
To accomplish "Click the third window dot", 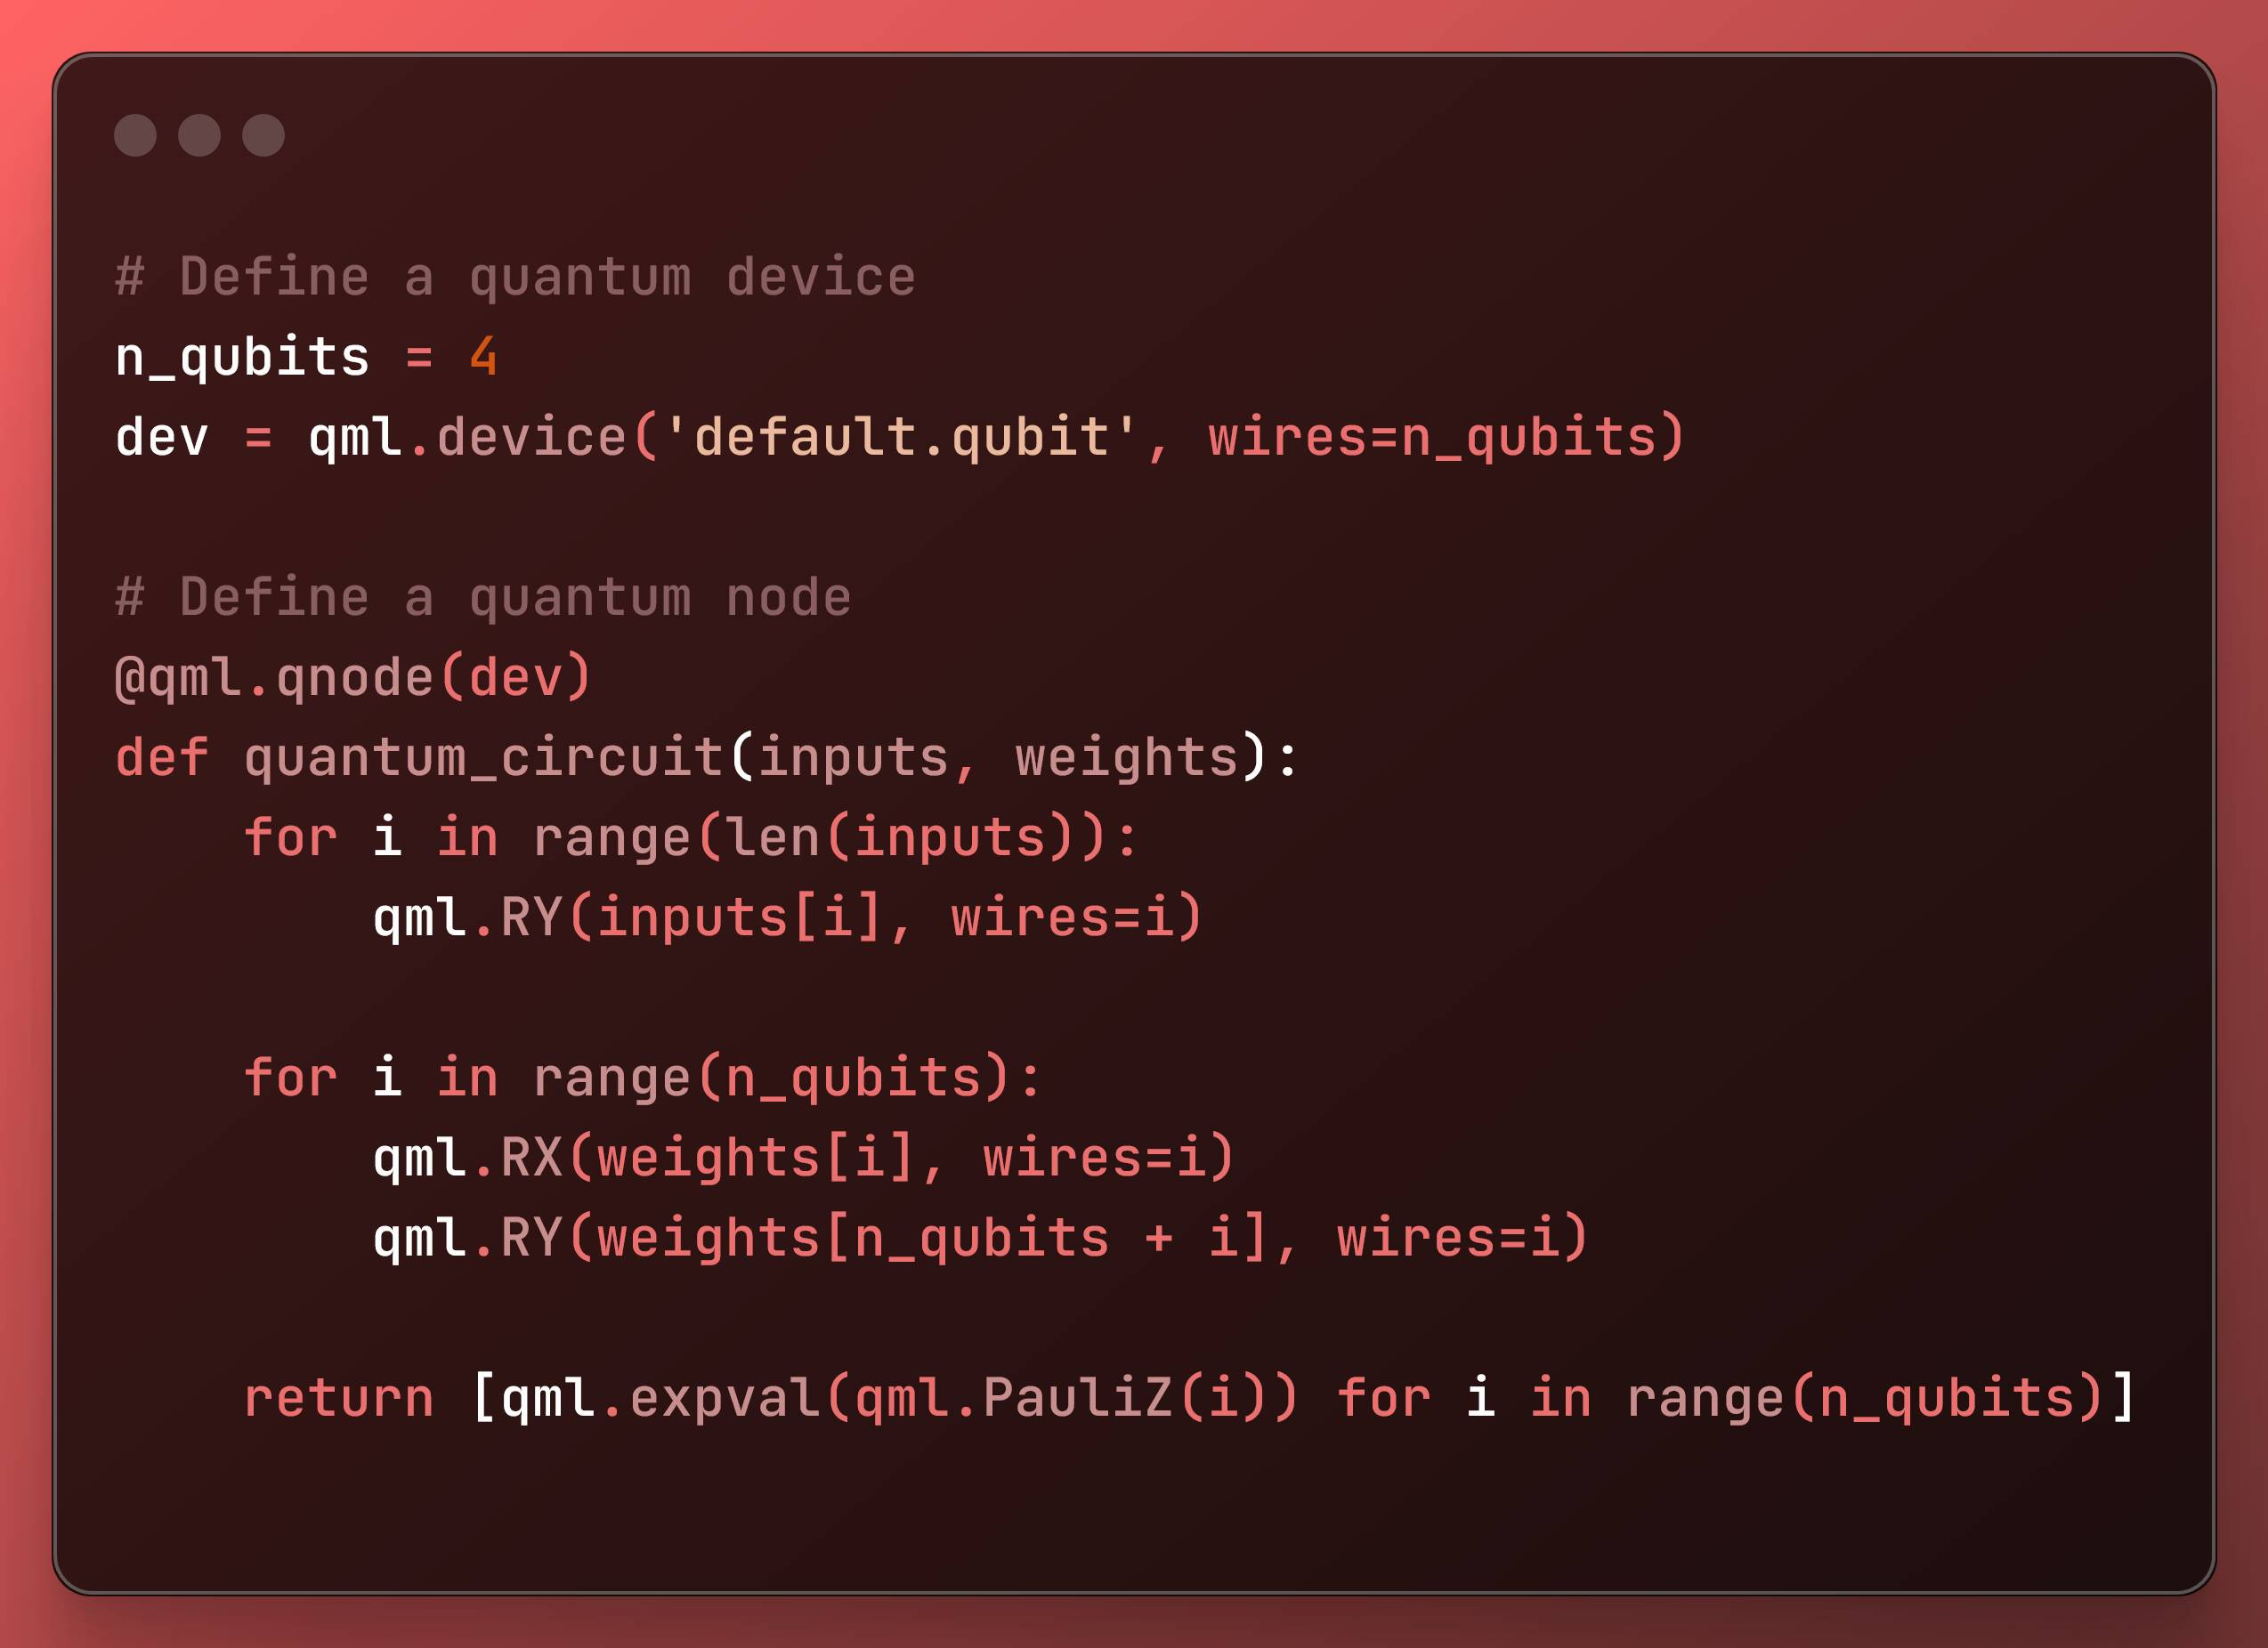I will coord(263,135).
